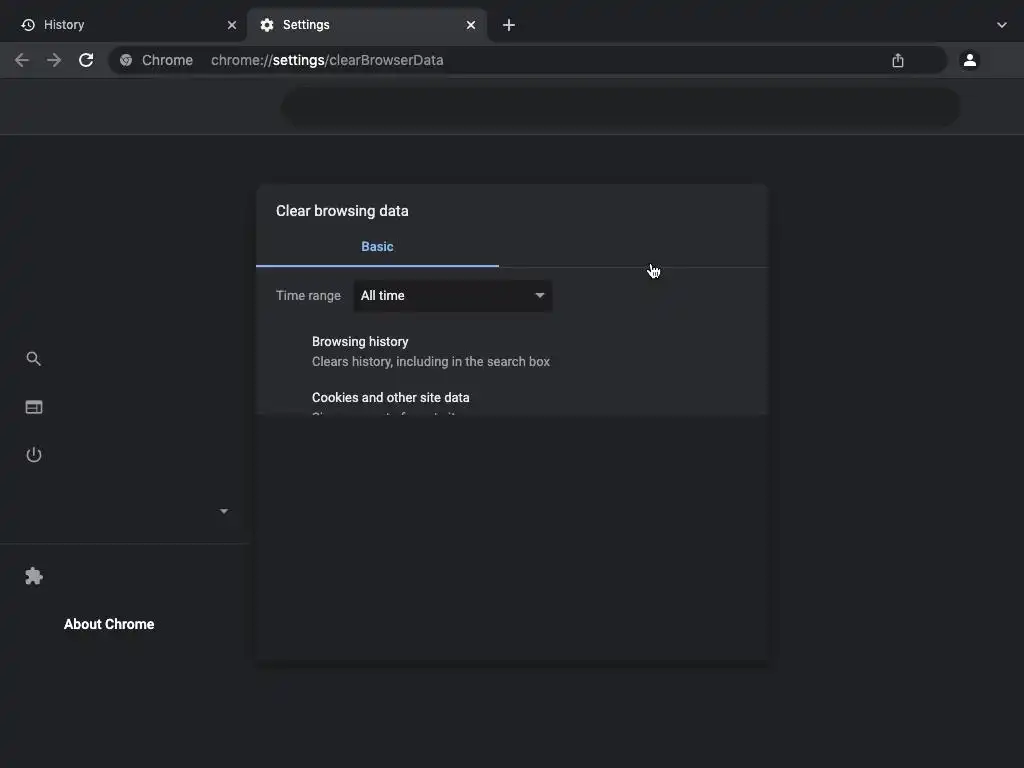Select Cookies and other site data option
This screenshot has height=768, width=1024.
point(390,398)
